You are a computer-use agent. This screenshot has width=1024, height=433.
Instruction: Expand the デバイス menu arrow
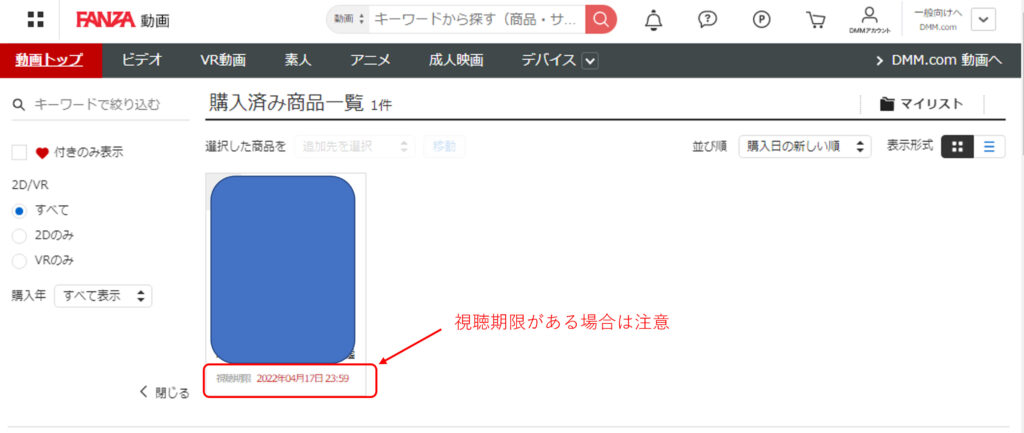tap(590, 61)
